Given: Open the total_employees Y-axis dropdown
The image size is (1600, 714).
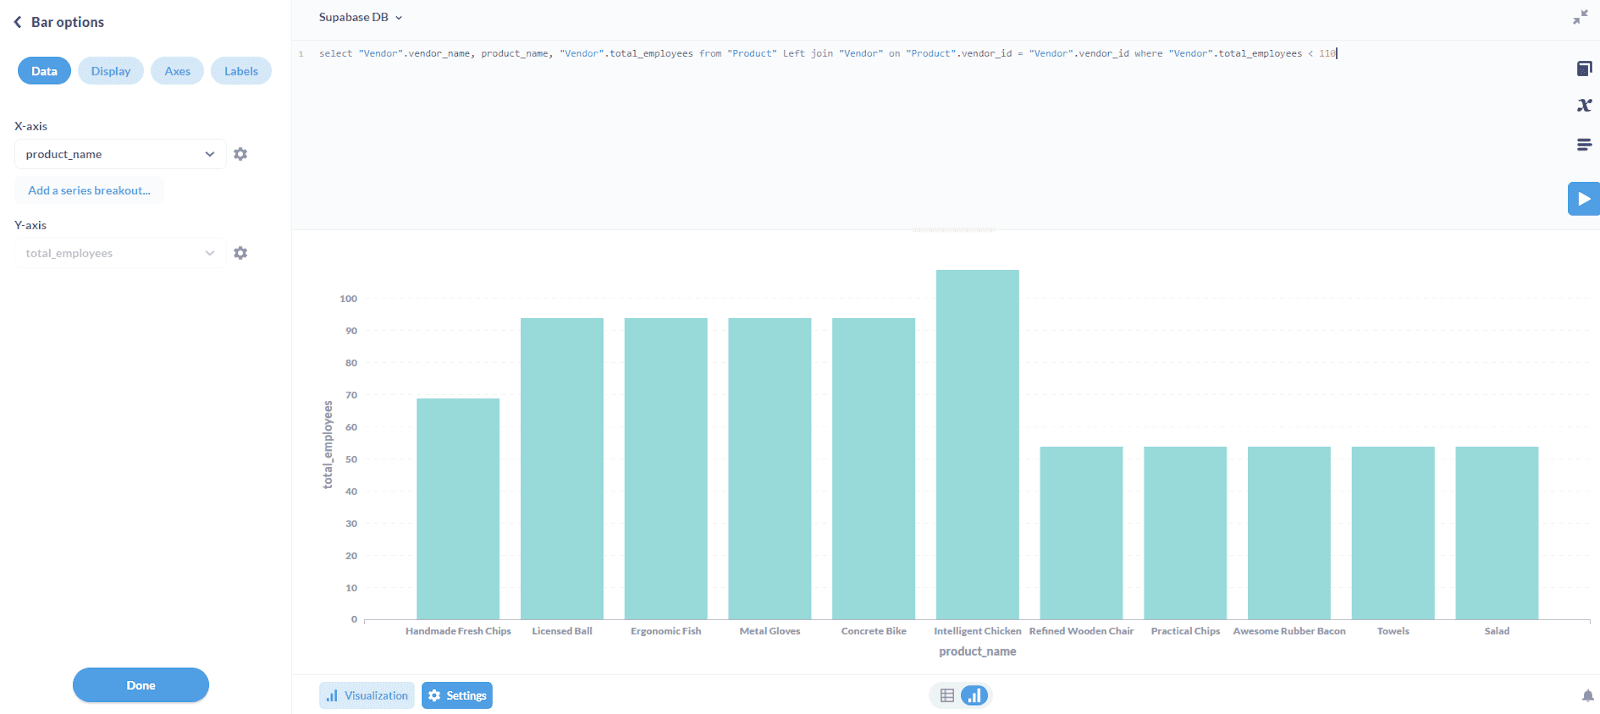Looking at the screenshot, I should (x=120, y=253).
